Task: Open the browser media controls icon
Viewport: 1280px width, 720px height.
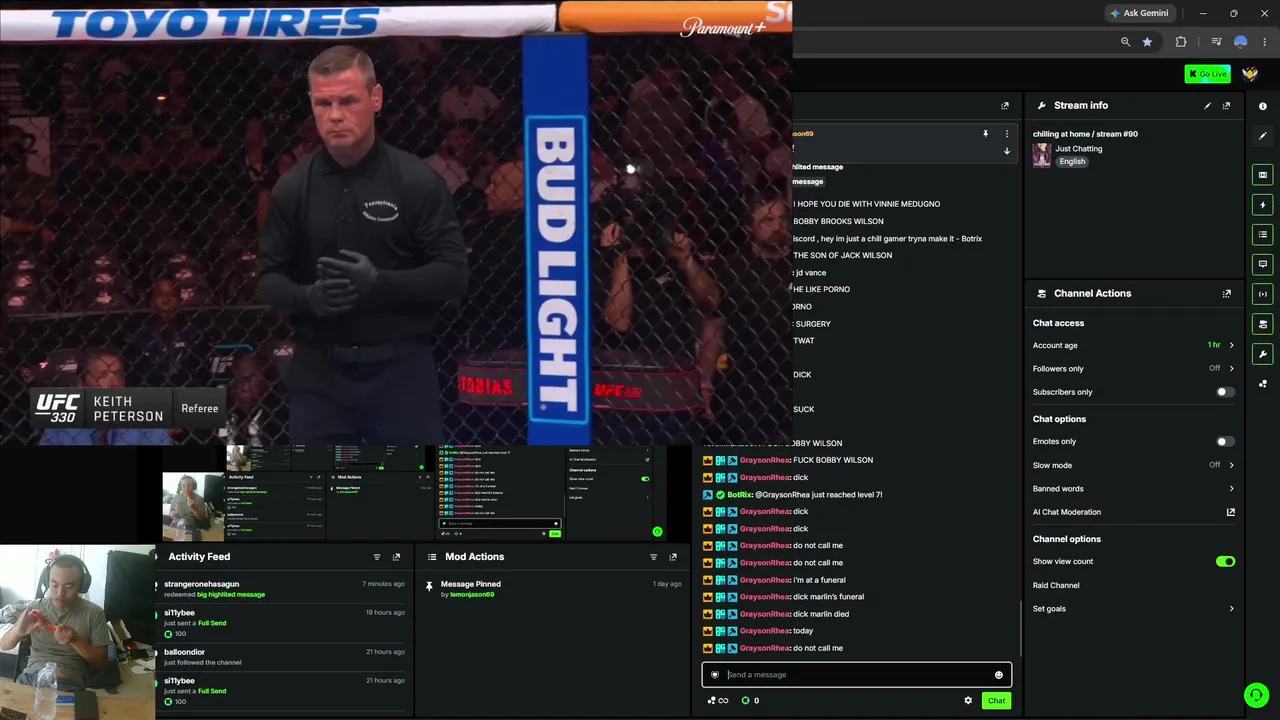Action: [1216, 42]
